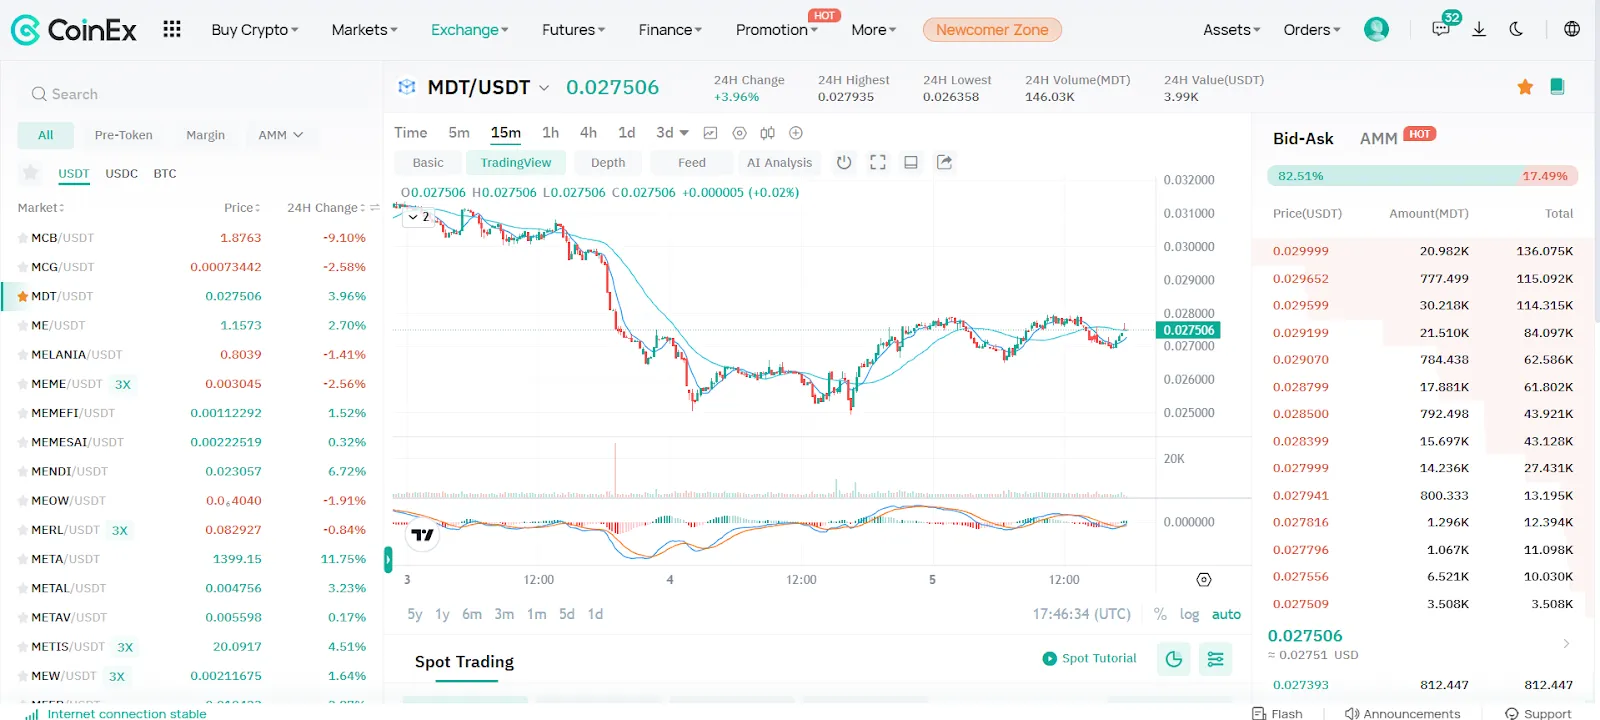Enter fullscreen chart mode
The width and height of the screenshot is (1600, 720).
[878, 162]
